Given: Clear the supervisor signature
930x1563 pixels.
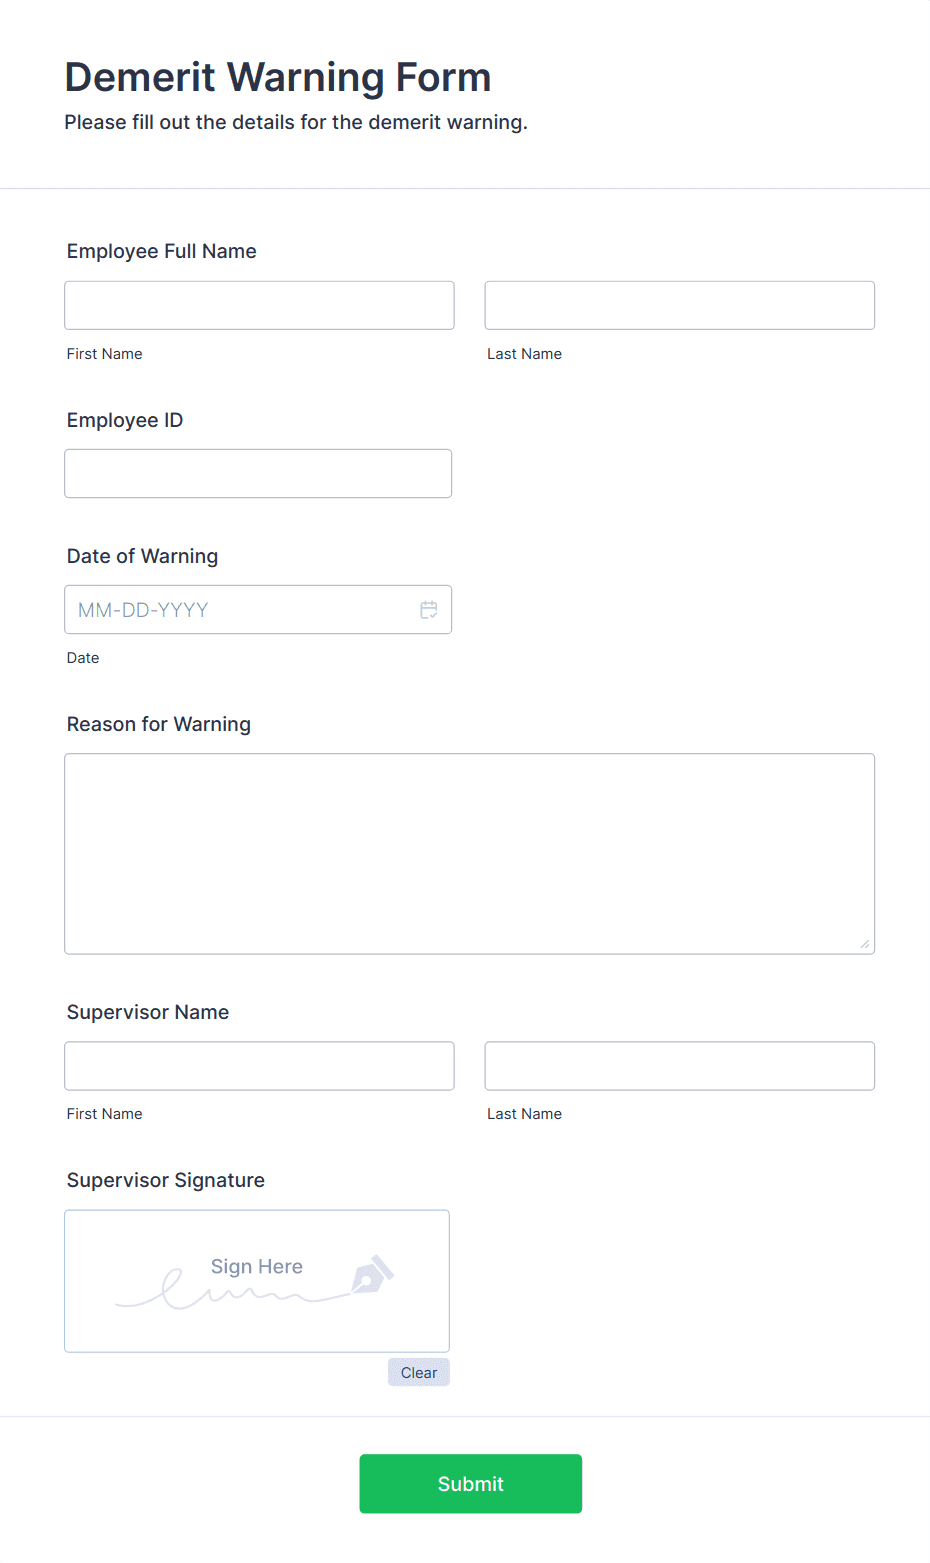Looking at the screenshot, I should (x=418, y=1372).
